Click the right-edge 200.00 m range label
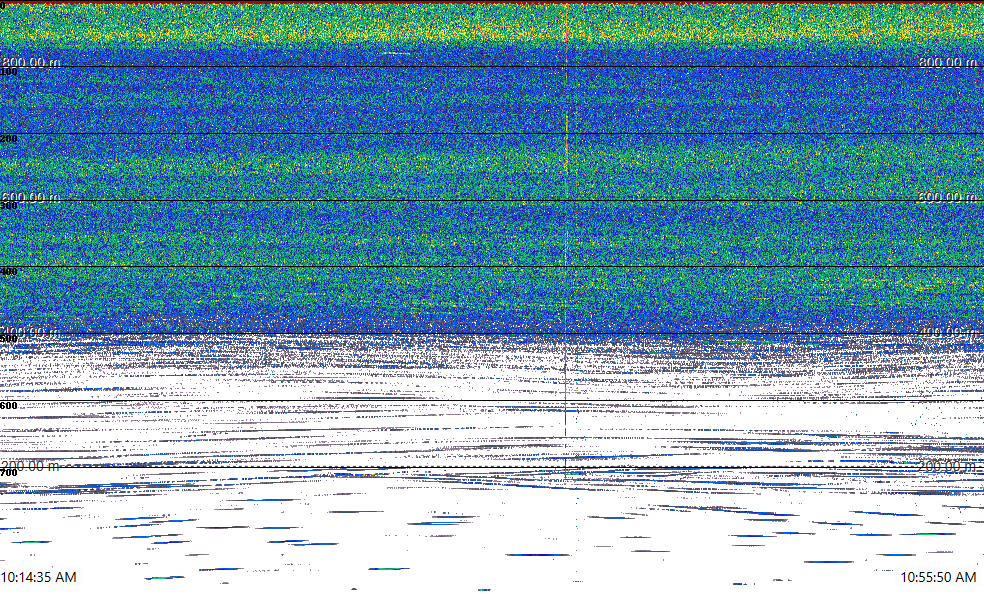 click(x=948, y=466)
